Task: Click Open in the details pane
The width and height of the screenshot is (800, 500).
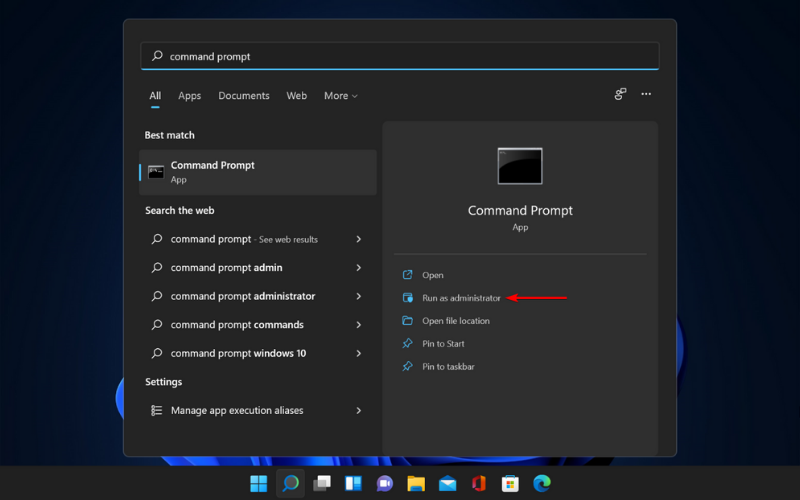Action: 433,275
